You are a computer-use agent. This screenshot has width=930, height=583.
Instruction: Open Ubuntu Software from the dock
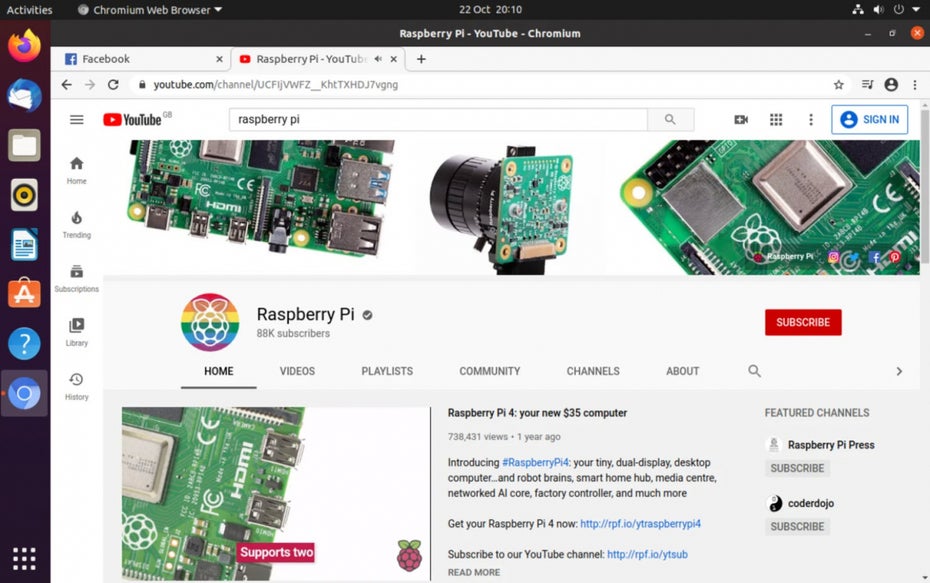24,294
